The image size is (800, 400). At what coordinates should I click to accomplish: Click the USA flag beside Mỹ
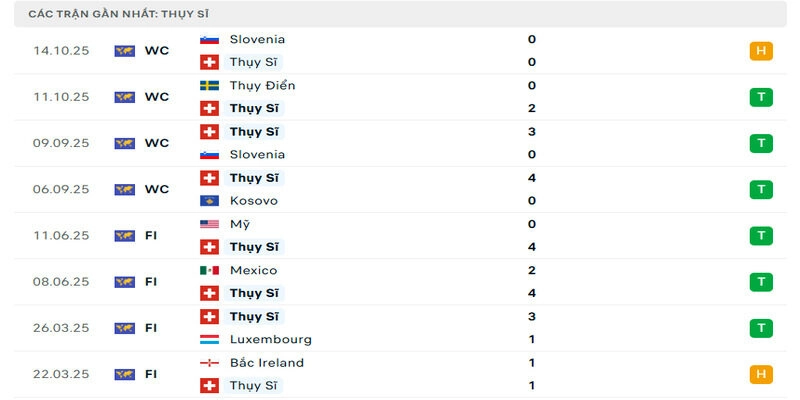click(210, 225)
